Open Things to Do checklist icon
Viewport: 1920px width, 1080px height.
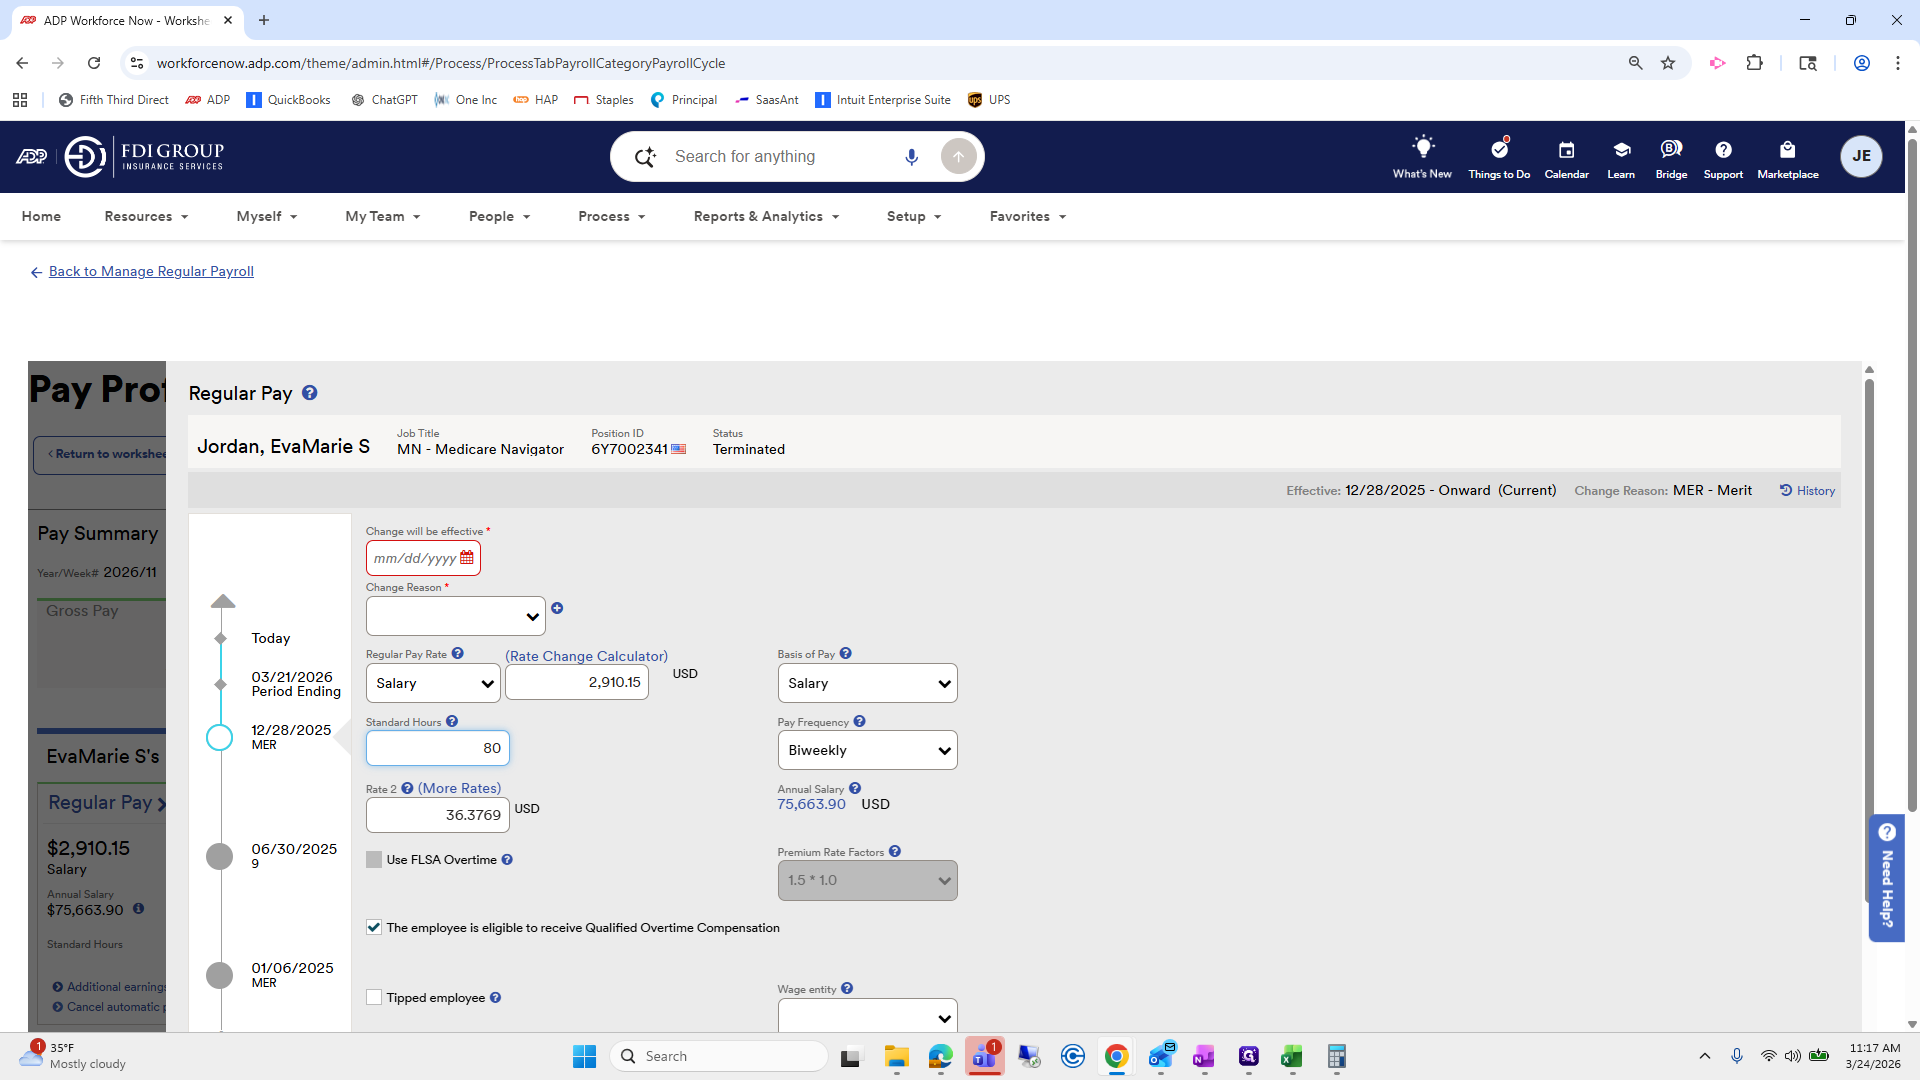(1498, 149)
